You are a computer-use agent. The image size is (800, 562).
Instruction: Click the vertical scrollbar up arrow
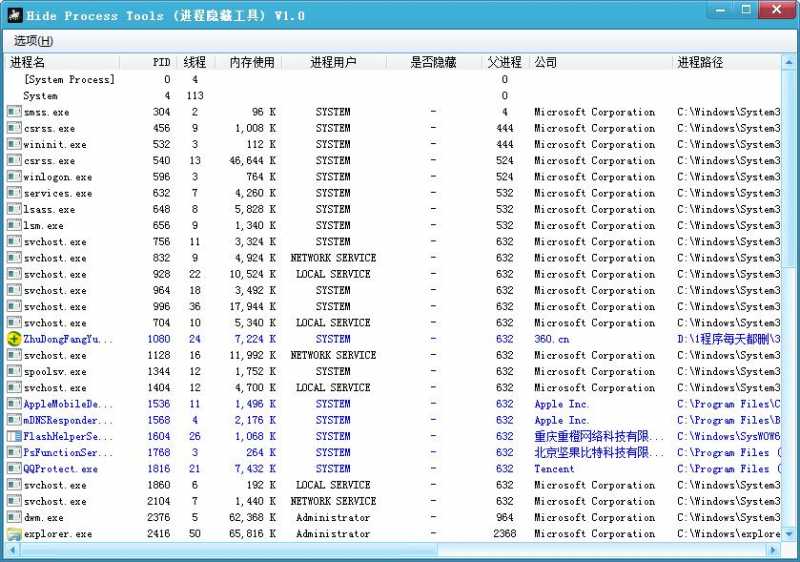point(788,62)
